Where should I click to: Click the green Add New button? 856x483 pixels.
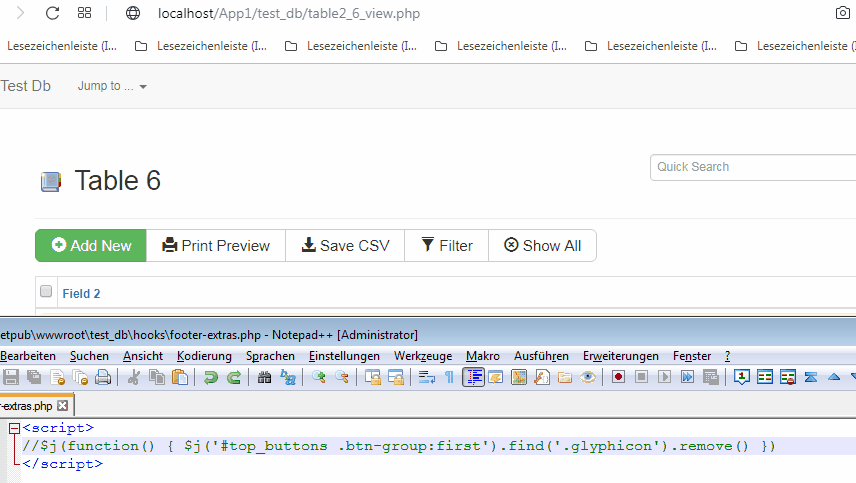coord(91,246)
